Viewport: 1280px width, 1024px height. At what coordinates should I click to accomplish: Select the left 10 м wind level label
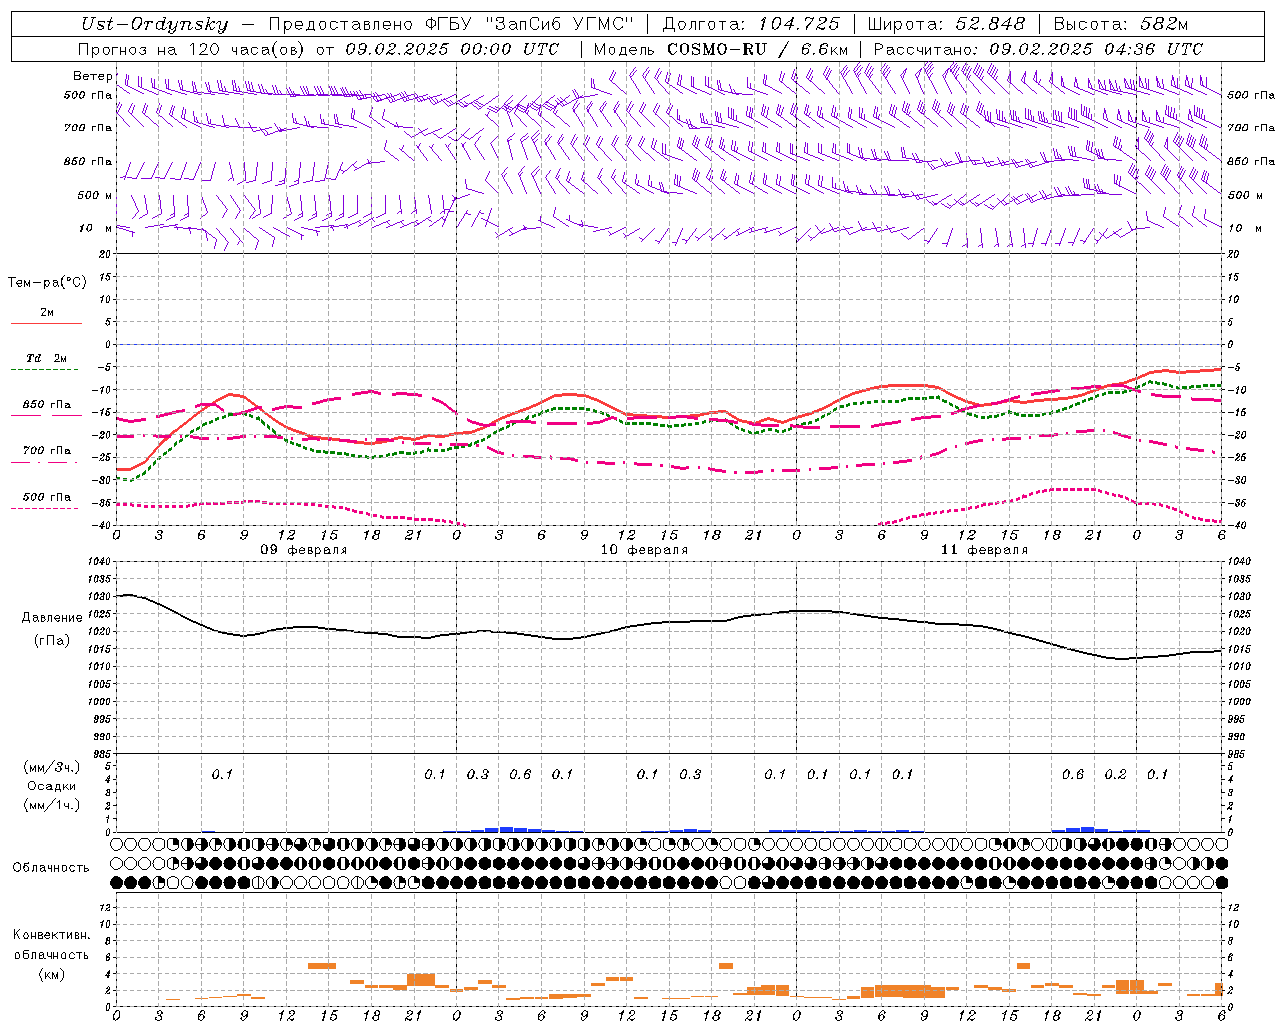(96, 228)
